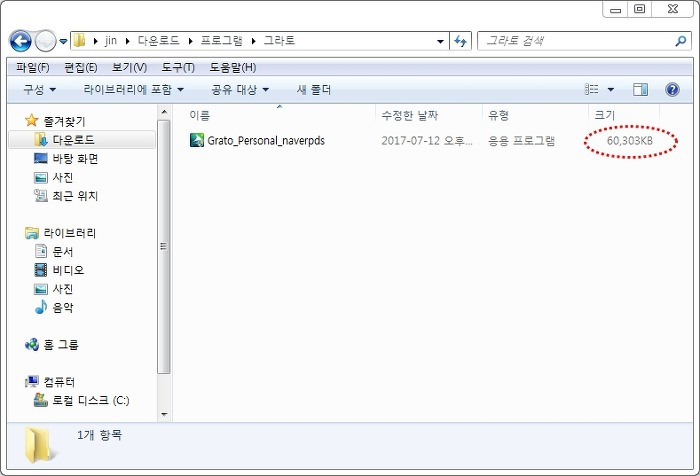The width and height of the screenshot is (700, 476).
Task: Select 홈 그룹 in the navigation pane
Action: pos(61,344)
